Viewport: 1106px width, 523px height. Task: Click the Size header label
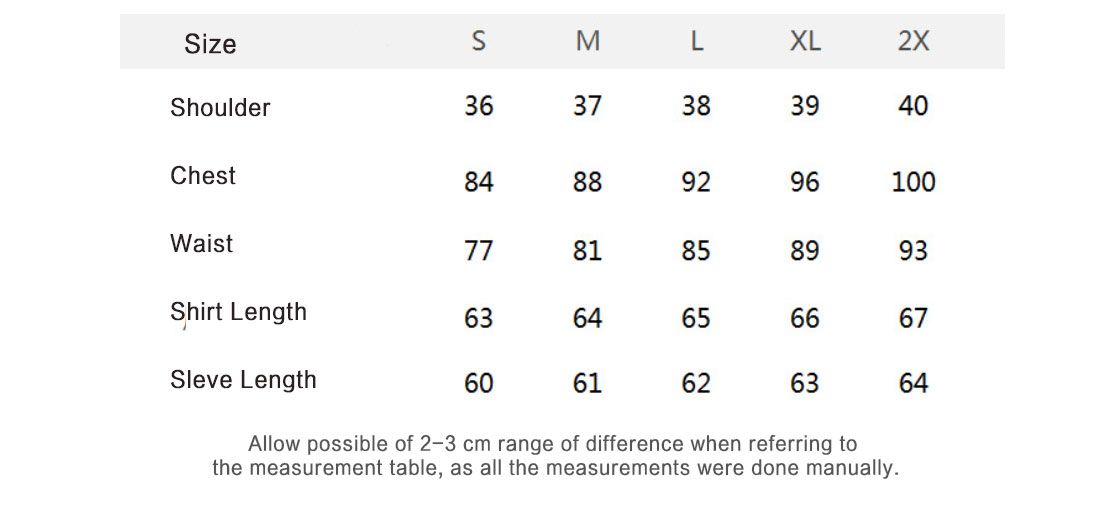click(210, 44)
